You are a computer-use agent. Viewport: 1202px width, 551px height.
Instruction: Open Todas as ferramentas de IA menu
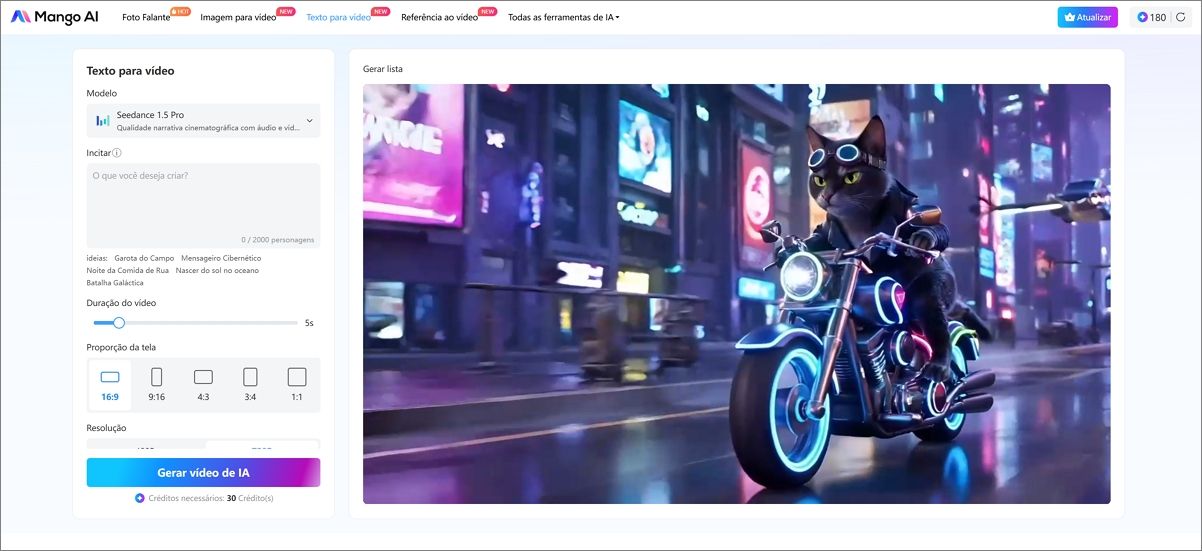(x=563, y=17)
